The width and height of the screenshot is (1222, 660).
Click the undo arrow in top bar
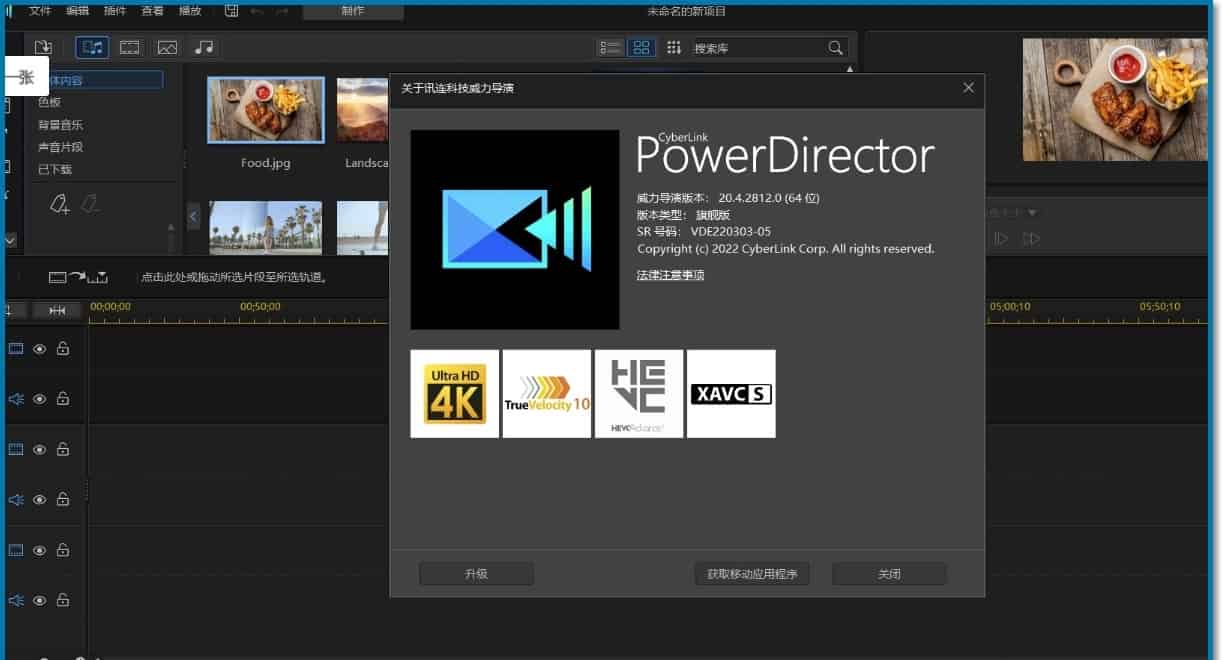click(x=257, y=11)
